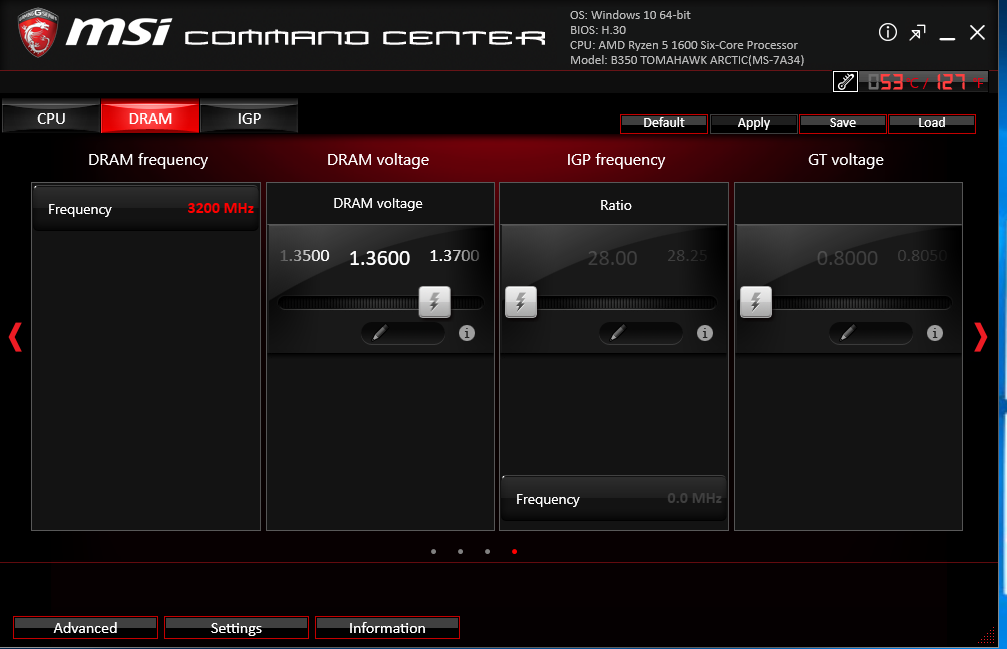Select the 1.3500 DRAM voltage value

304,255
